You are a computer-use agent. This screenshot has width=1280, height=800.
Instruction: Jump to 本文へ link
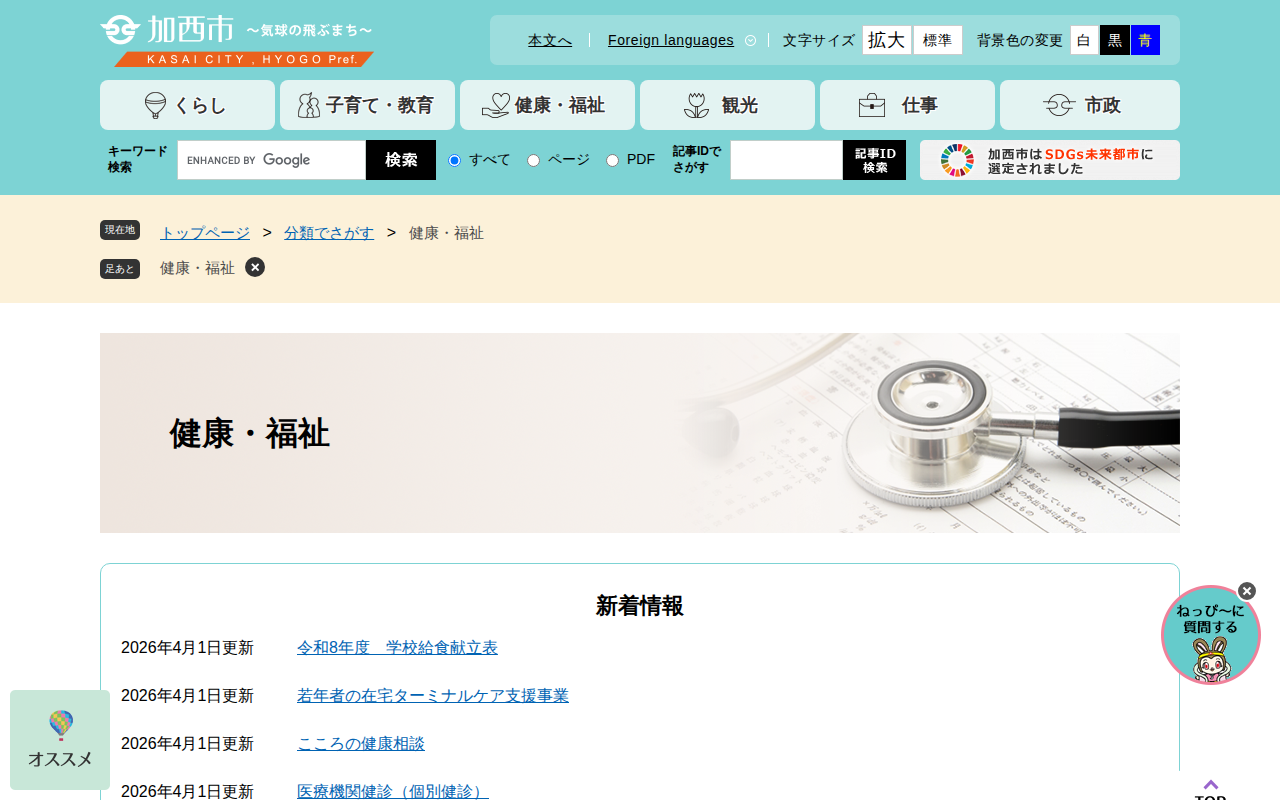pos(550,40)
